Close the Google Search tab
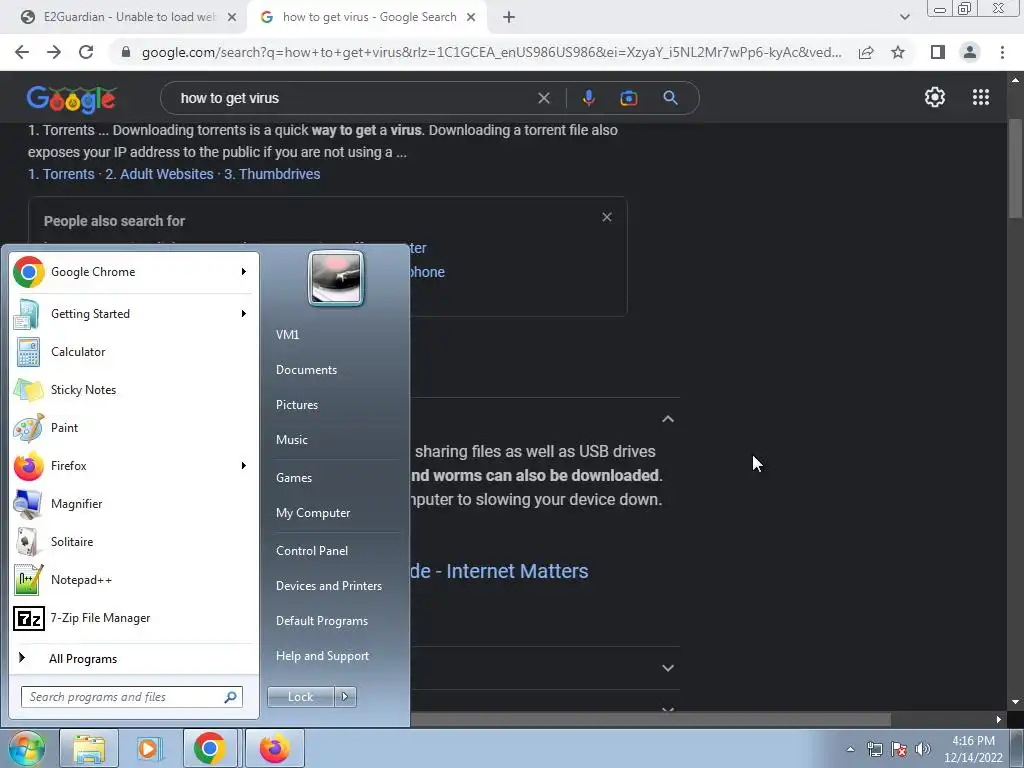Viewport: 1024px width, 768px height. tap(471, 18)
